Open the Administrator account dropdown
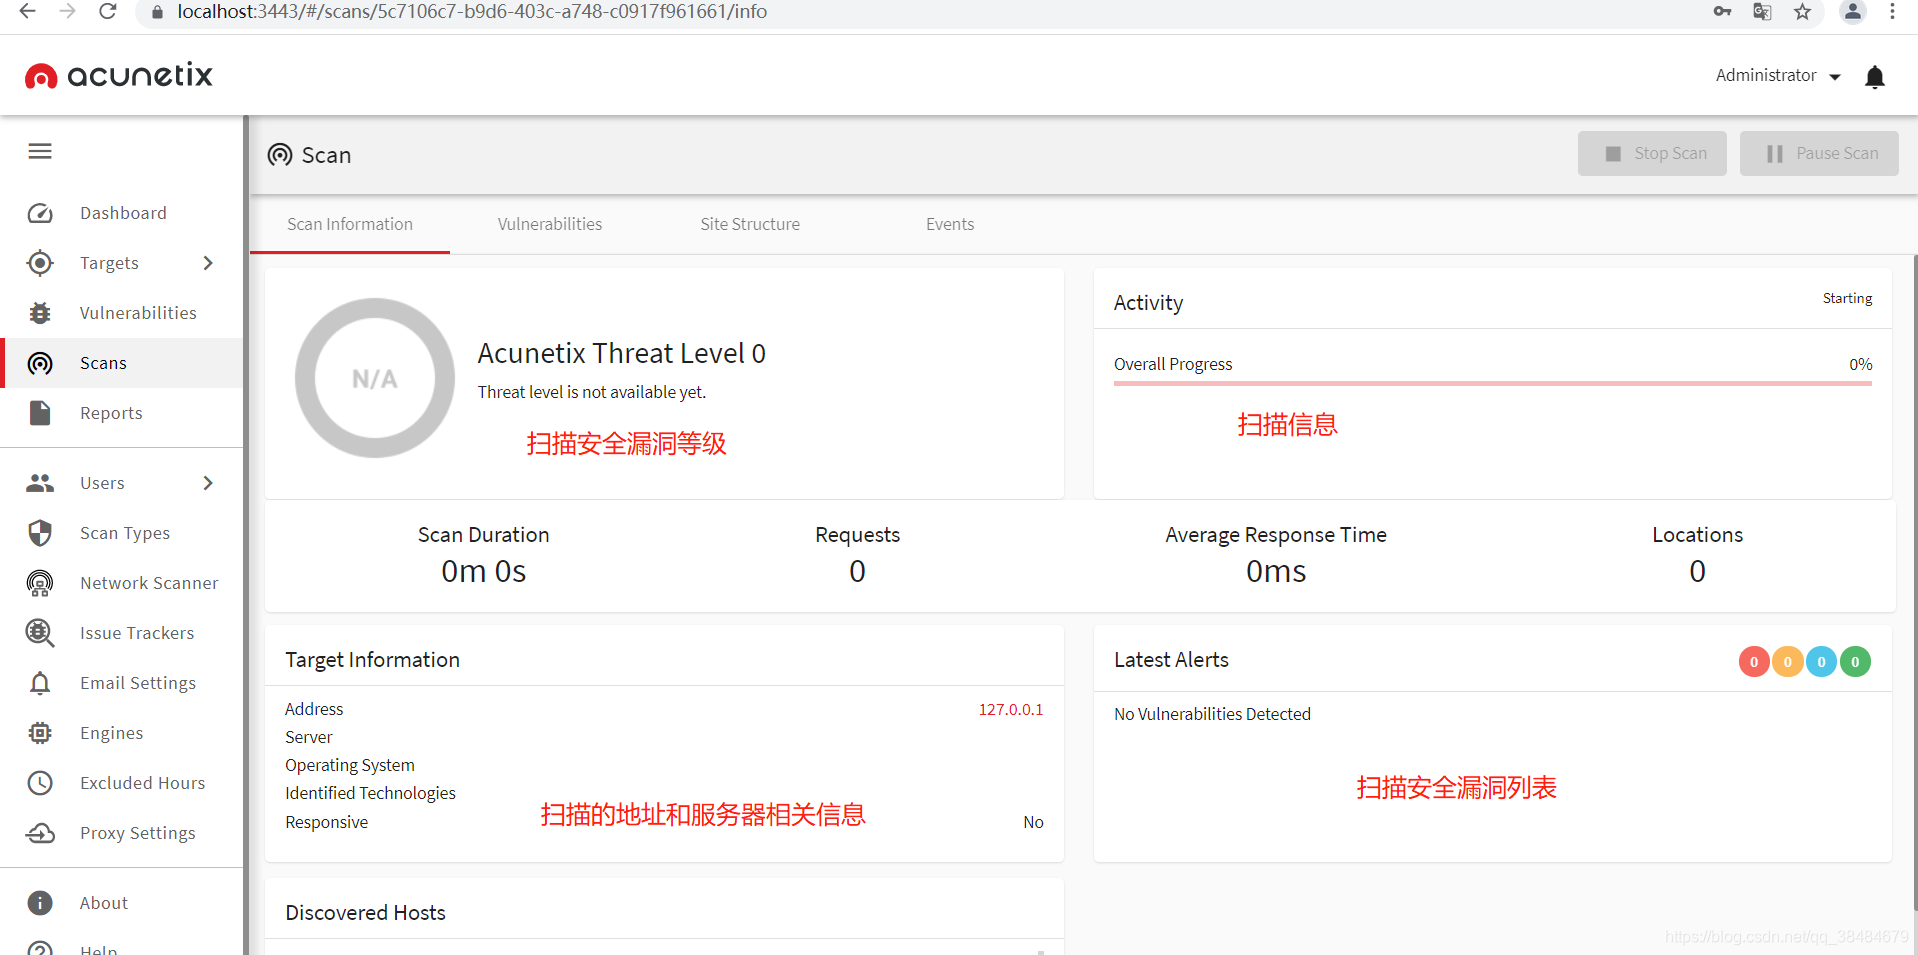 [1778, 76]
